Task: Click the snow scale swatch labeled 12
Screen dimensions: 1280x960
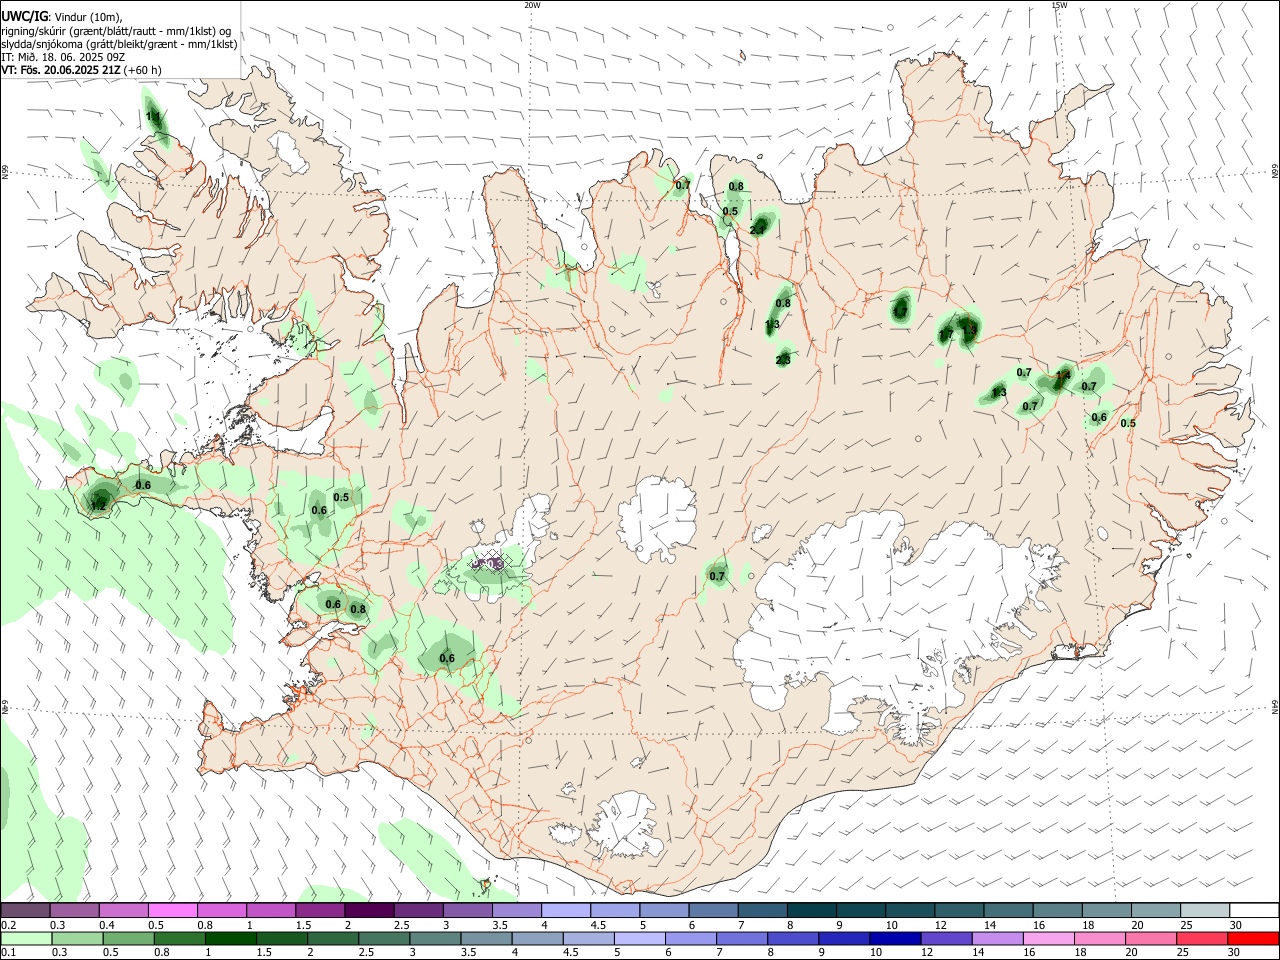Action: pos(957,910)
